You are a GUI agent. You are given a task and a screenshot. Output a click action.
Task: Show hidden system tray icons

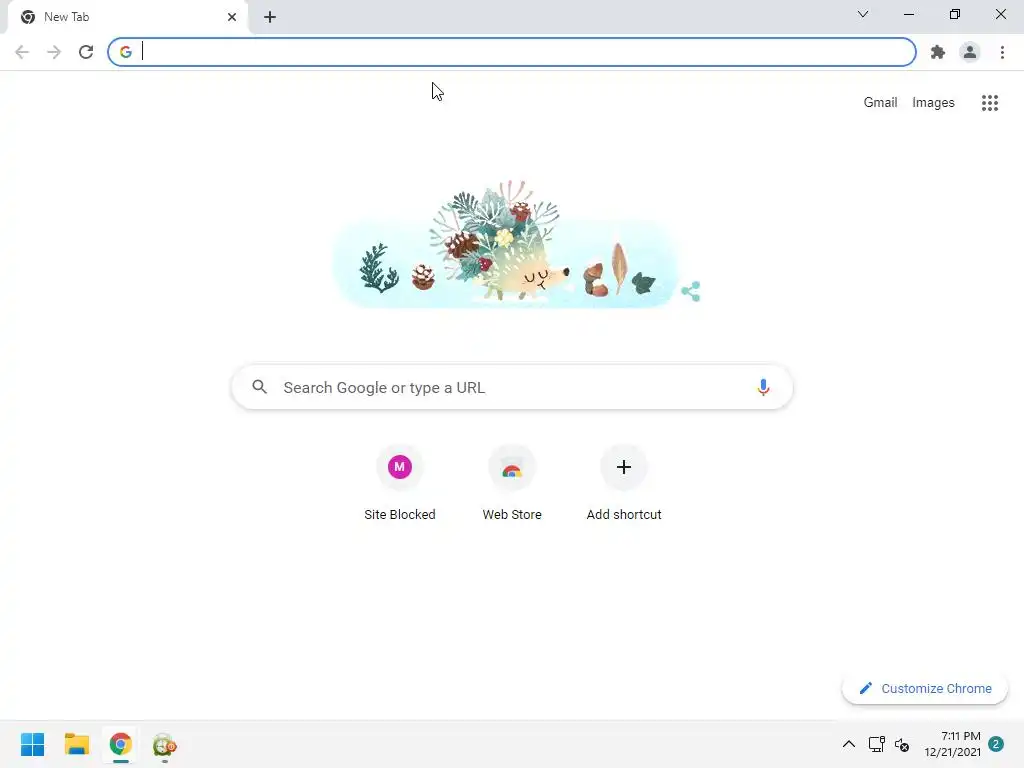[849, 744]
